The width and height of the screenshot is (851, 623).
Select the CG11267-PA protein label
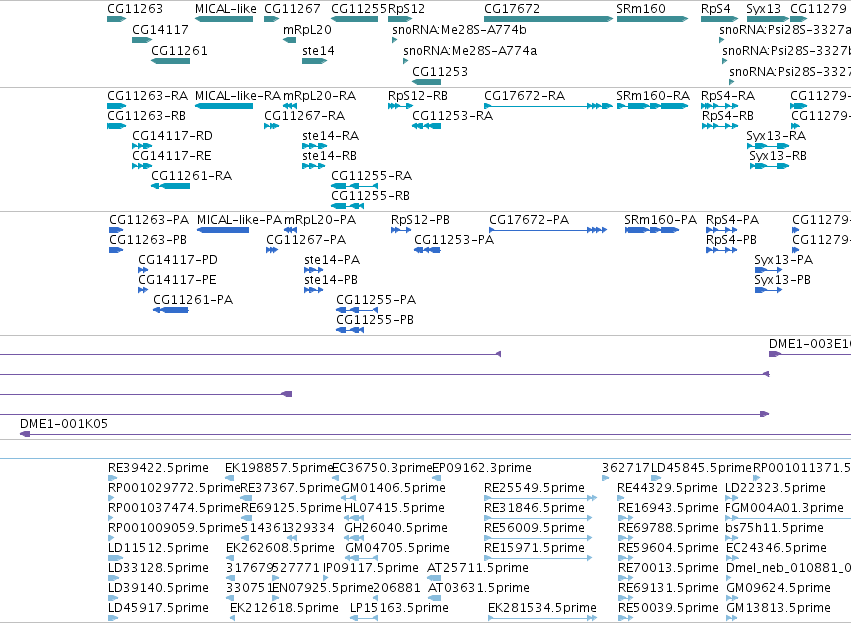(306, 240)
